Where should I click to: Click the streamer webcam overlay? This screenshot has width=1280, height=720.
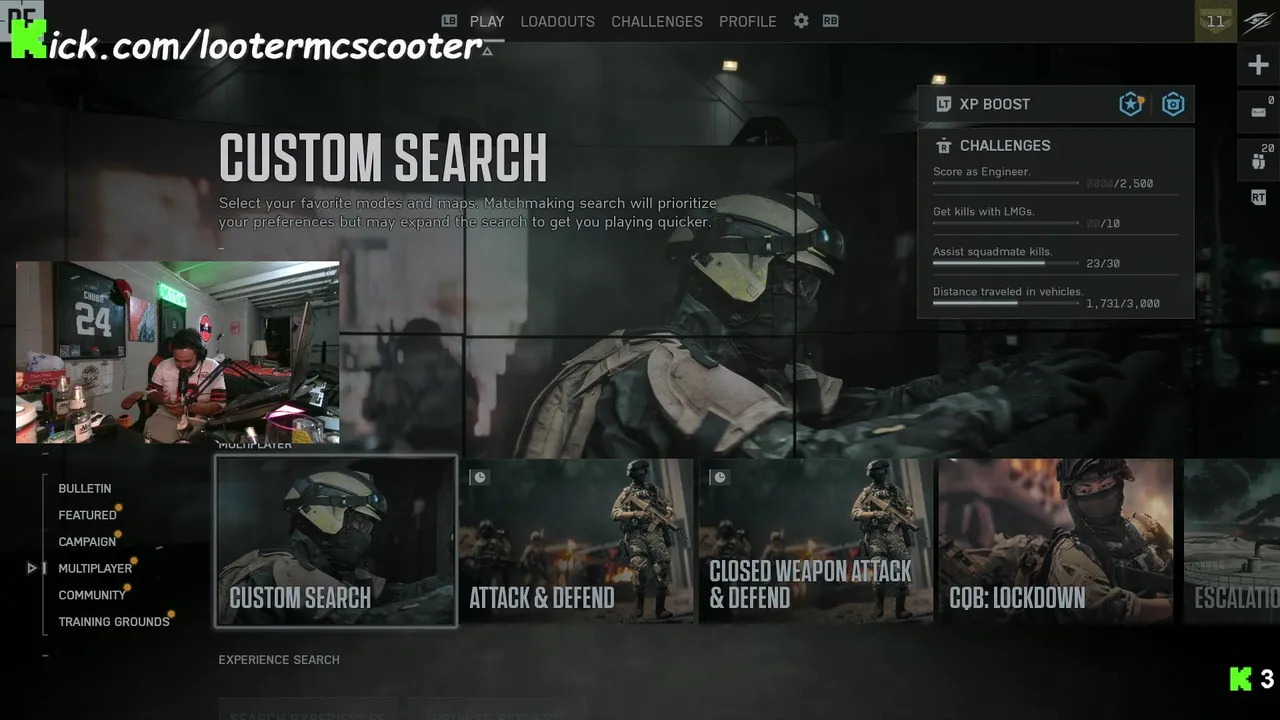(178, 352)
